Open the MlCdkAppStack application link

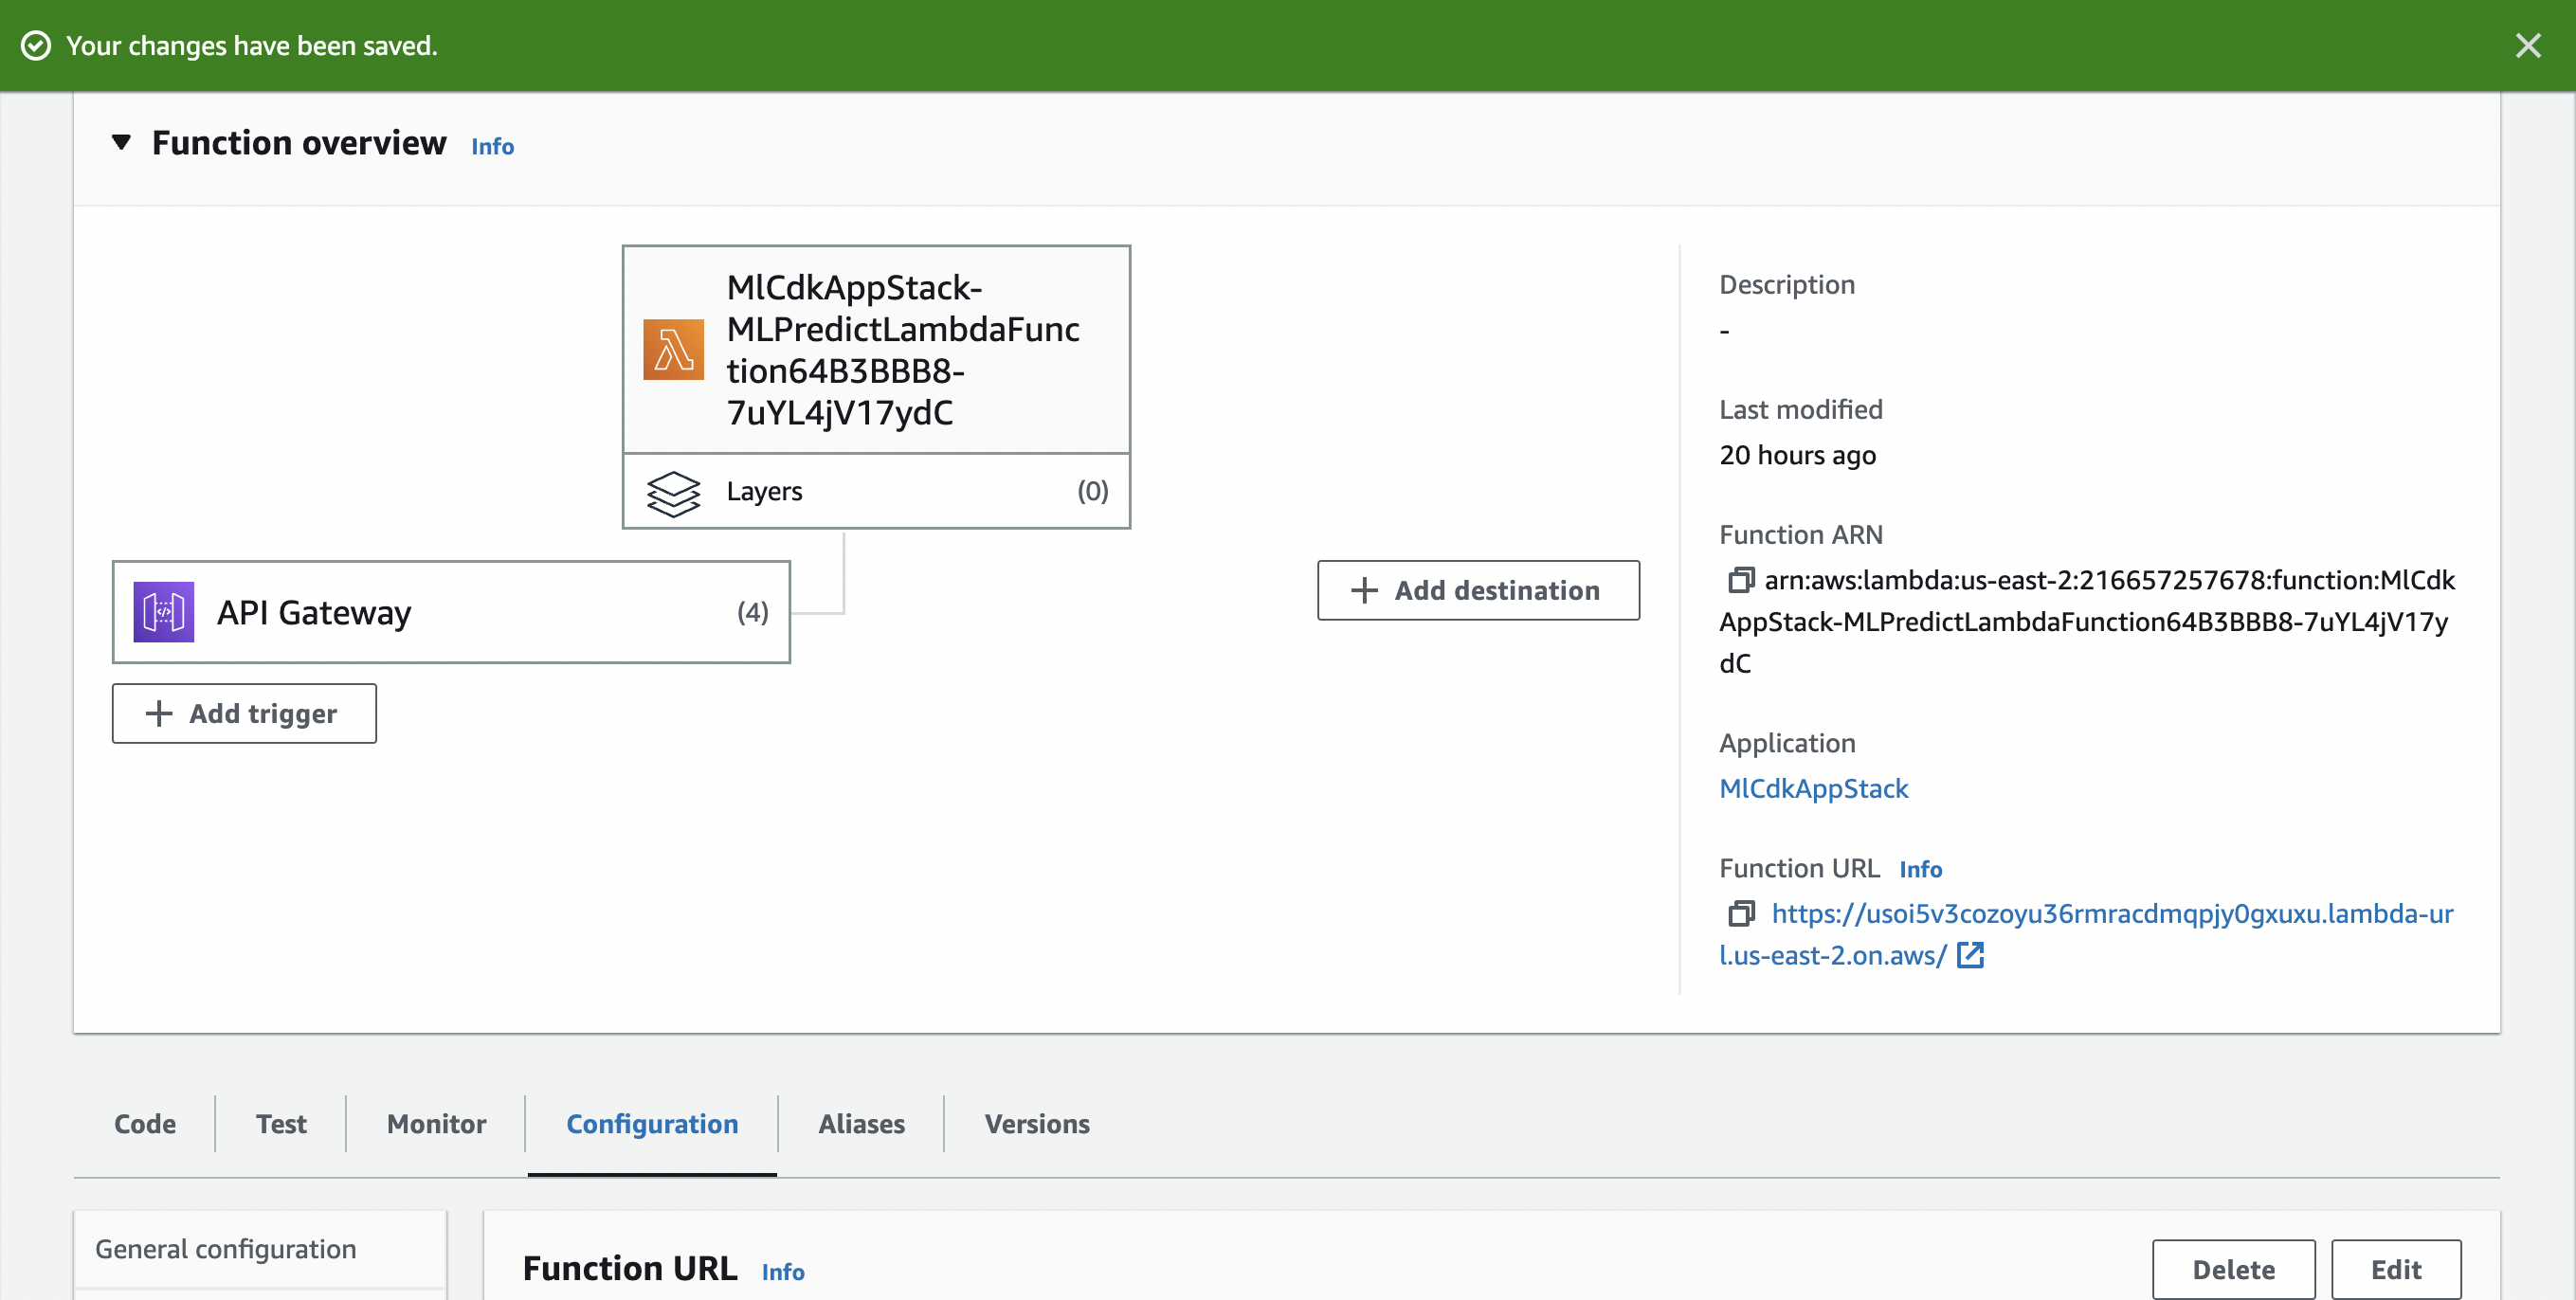click(1813, 788)
